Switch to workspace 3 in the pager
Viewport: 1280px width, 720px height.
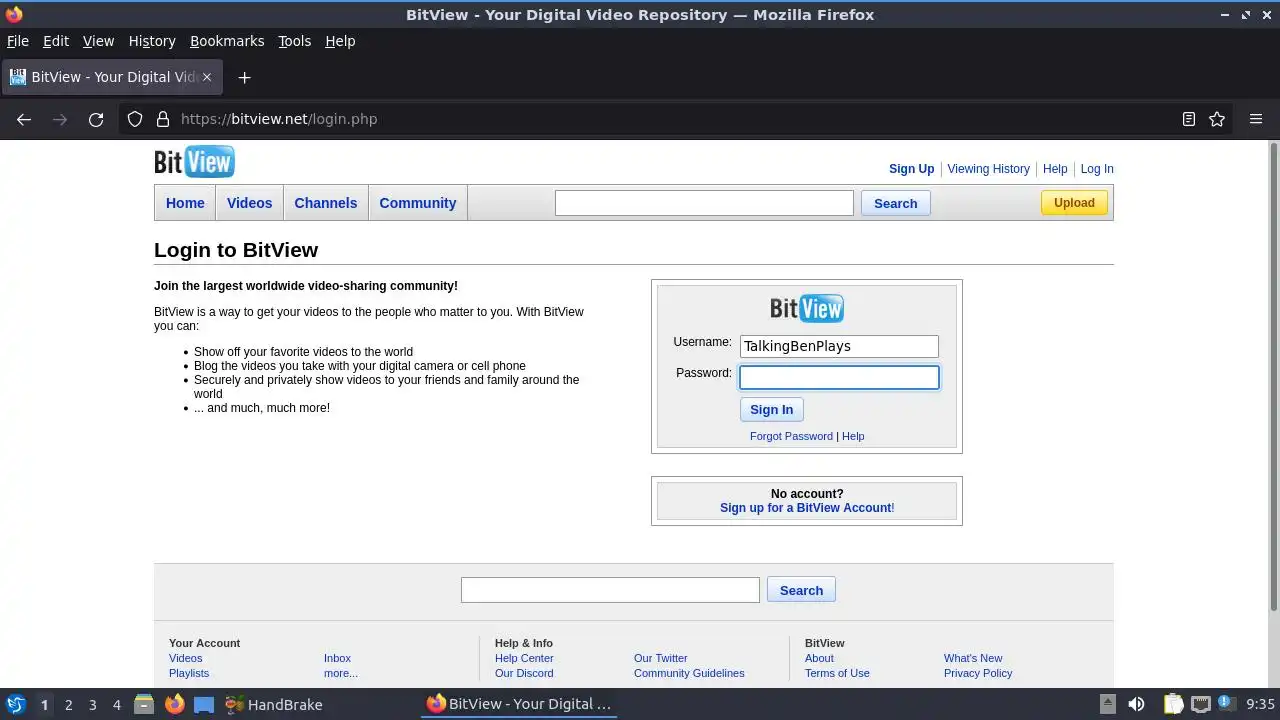click(92, 704)
